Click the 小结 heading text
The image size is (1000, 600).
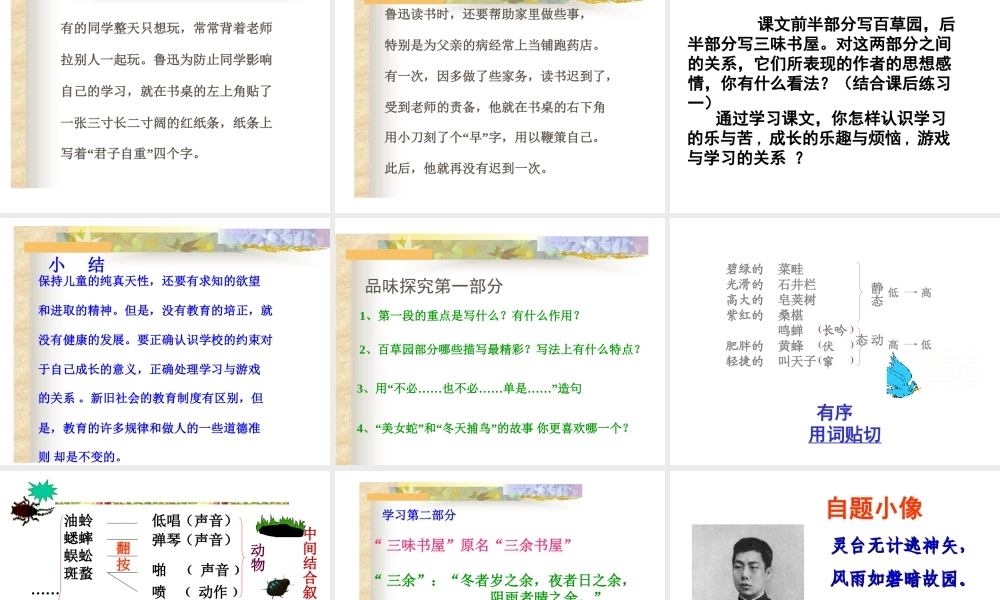[77, 265]
